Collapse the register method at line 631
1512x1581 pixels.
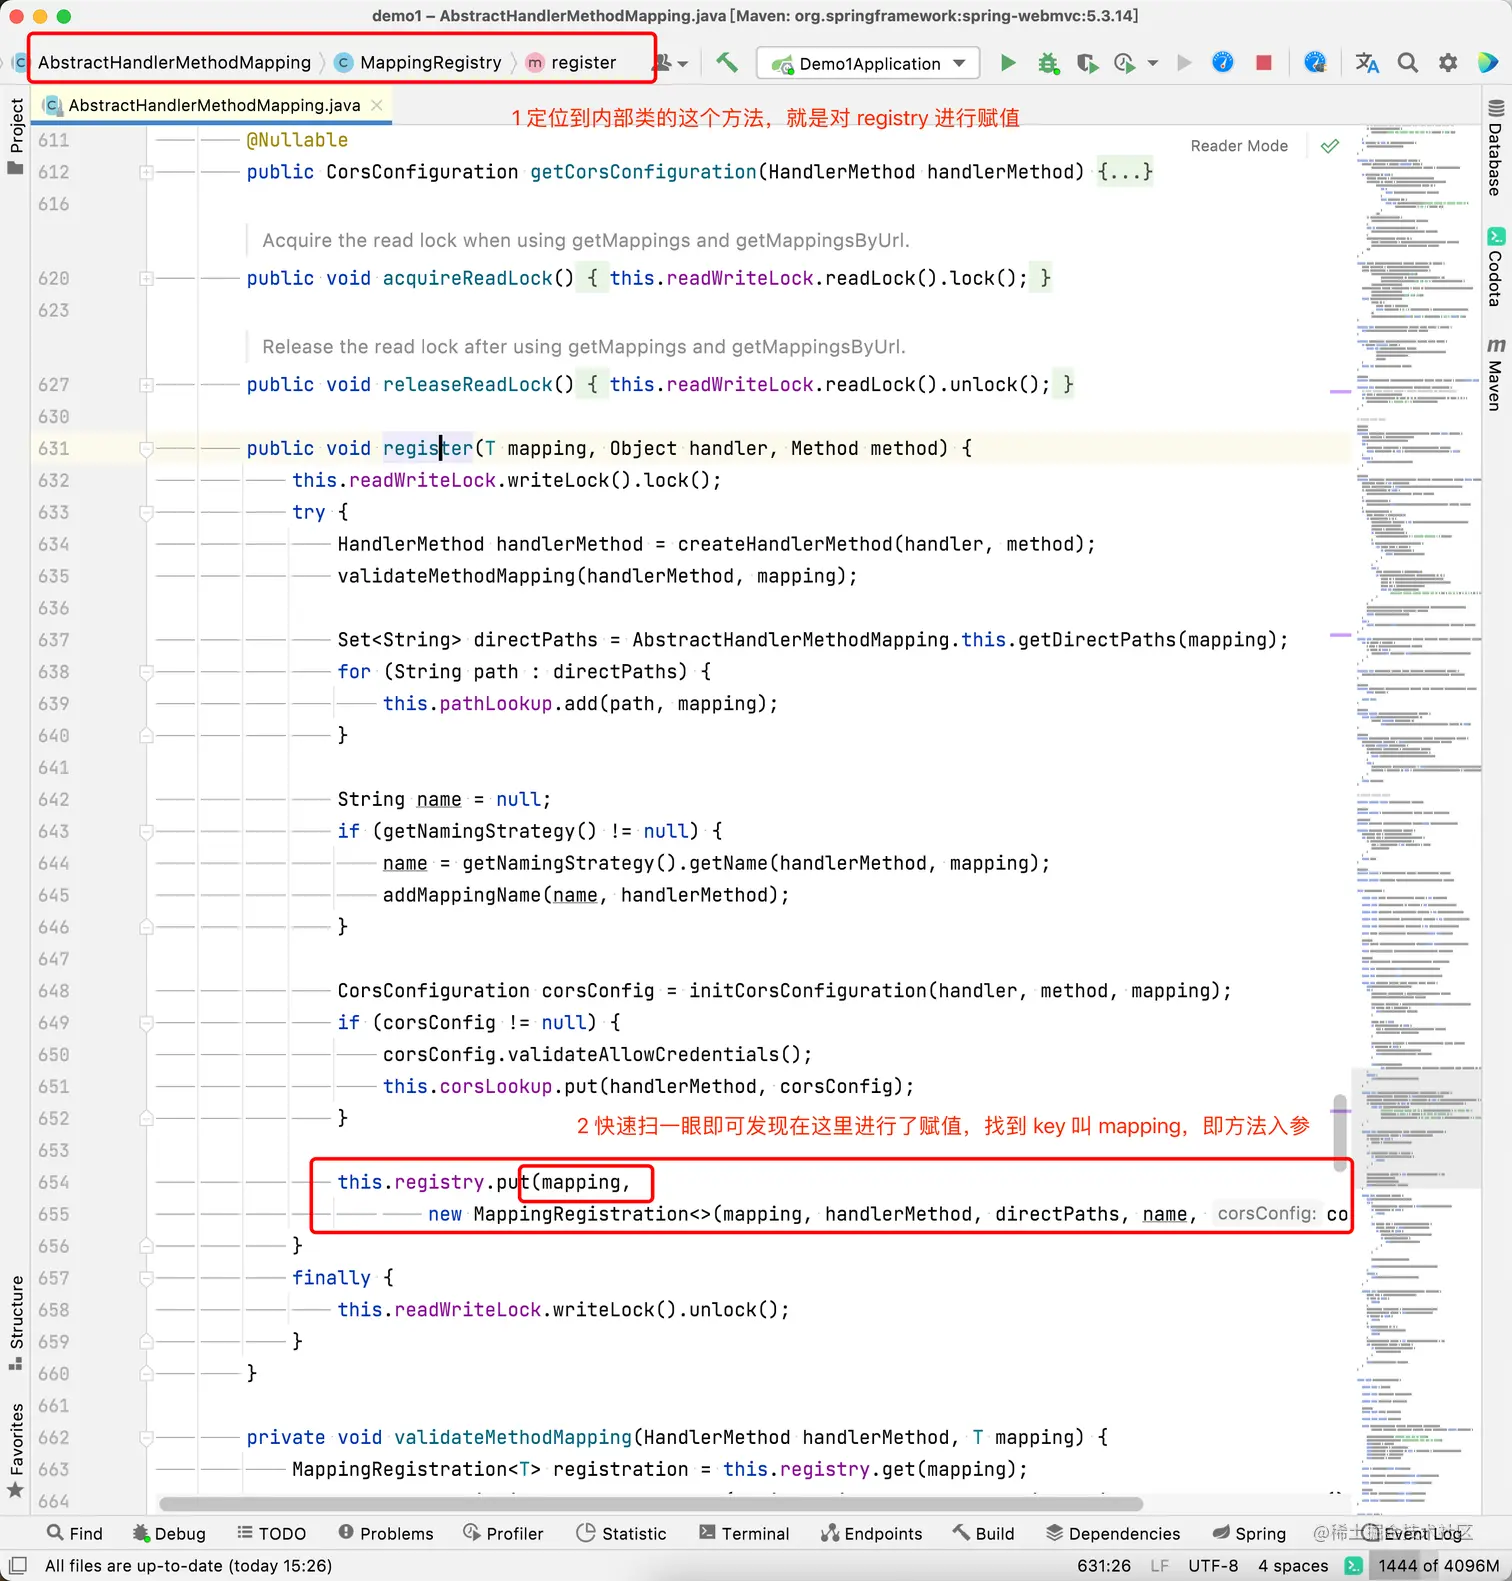click(x=146, y=449)
